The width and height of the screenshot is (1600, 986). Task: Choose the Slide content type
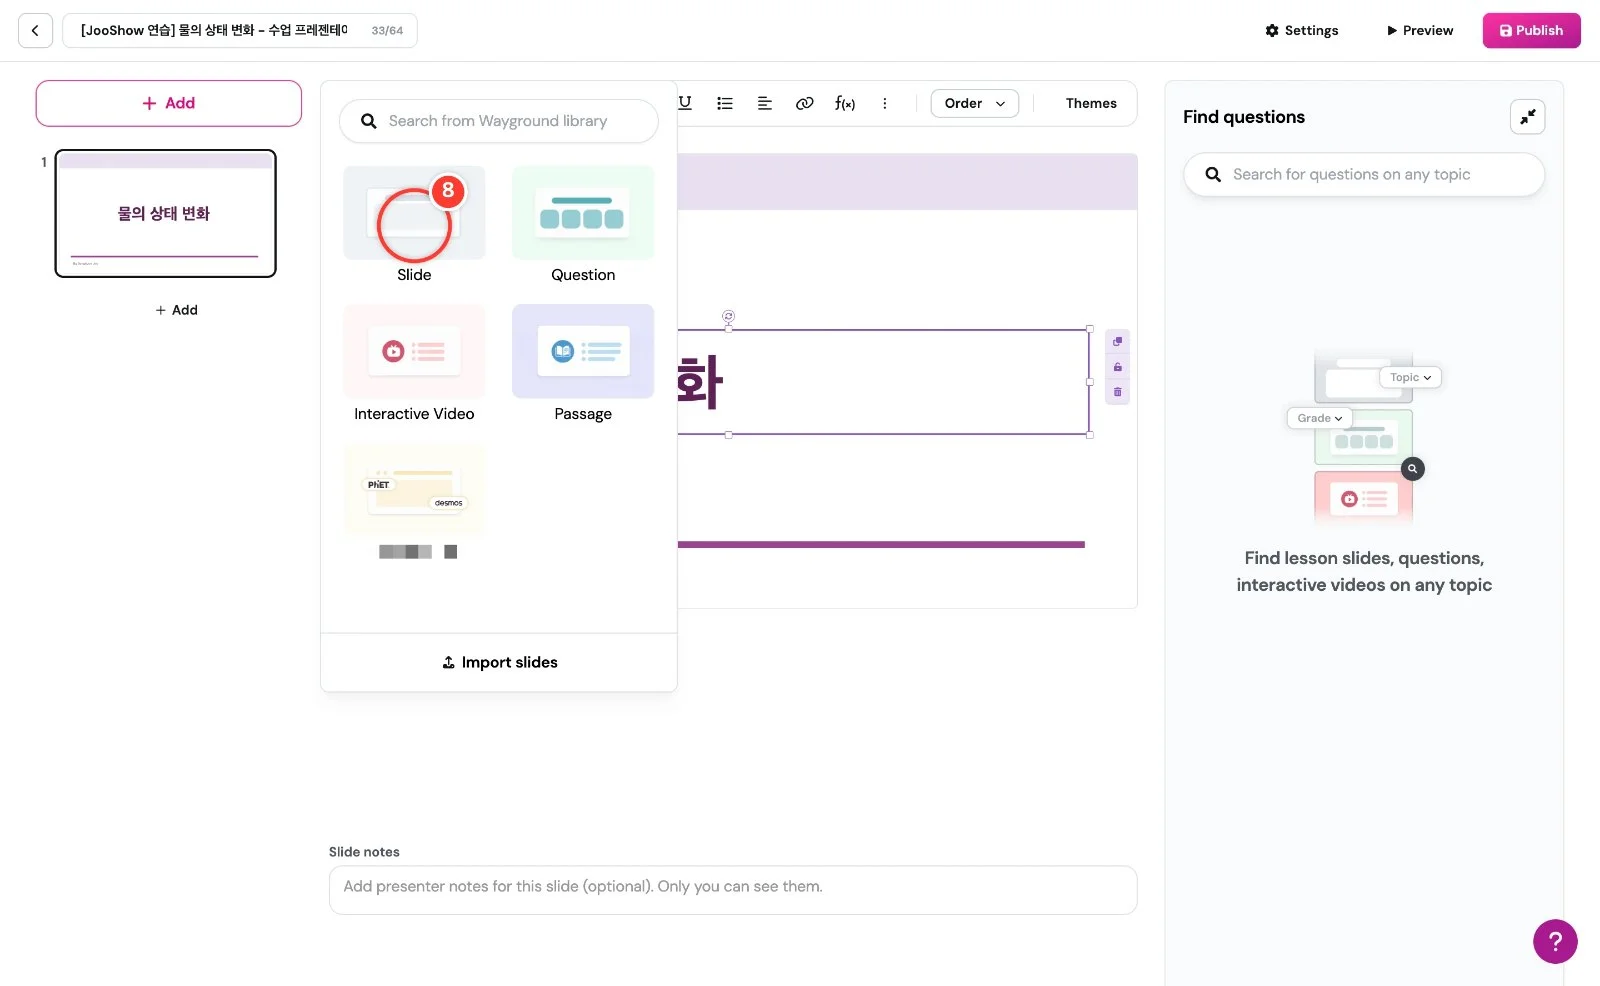(414, 225)
